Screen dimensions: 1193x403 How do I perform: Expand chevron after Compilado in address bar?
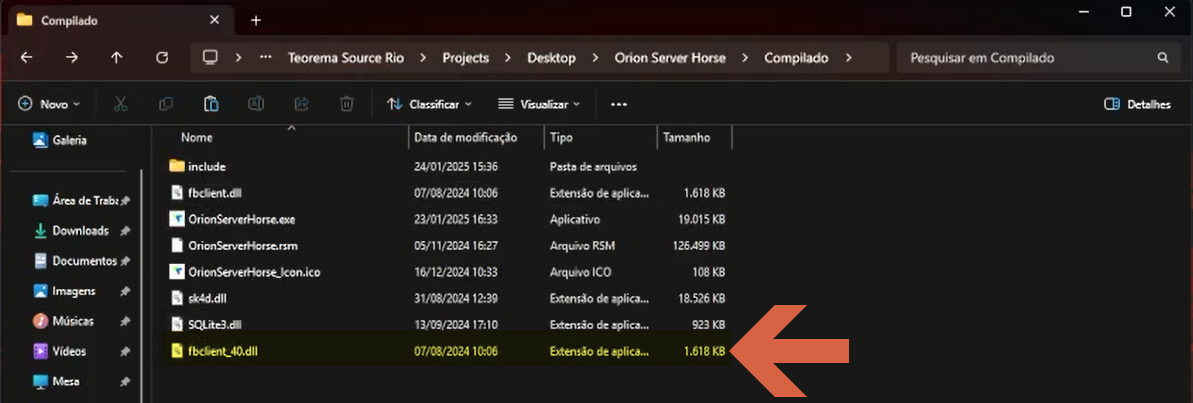848,58
